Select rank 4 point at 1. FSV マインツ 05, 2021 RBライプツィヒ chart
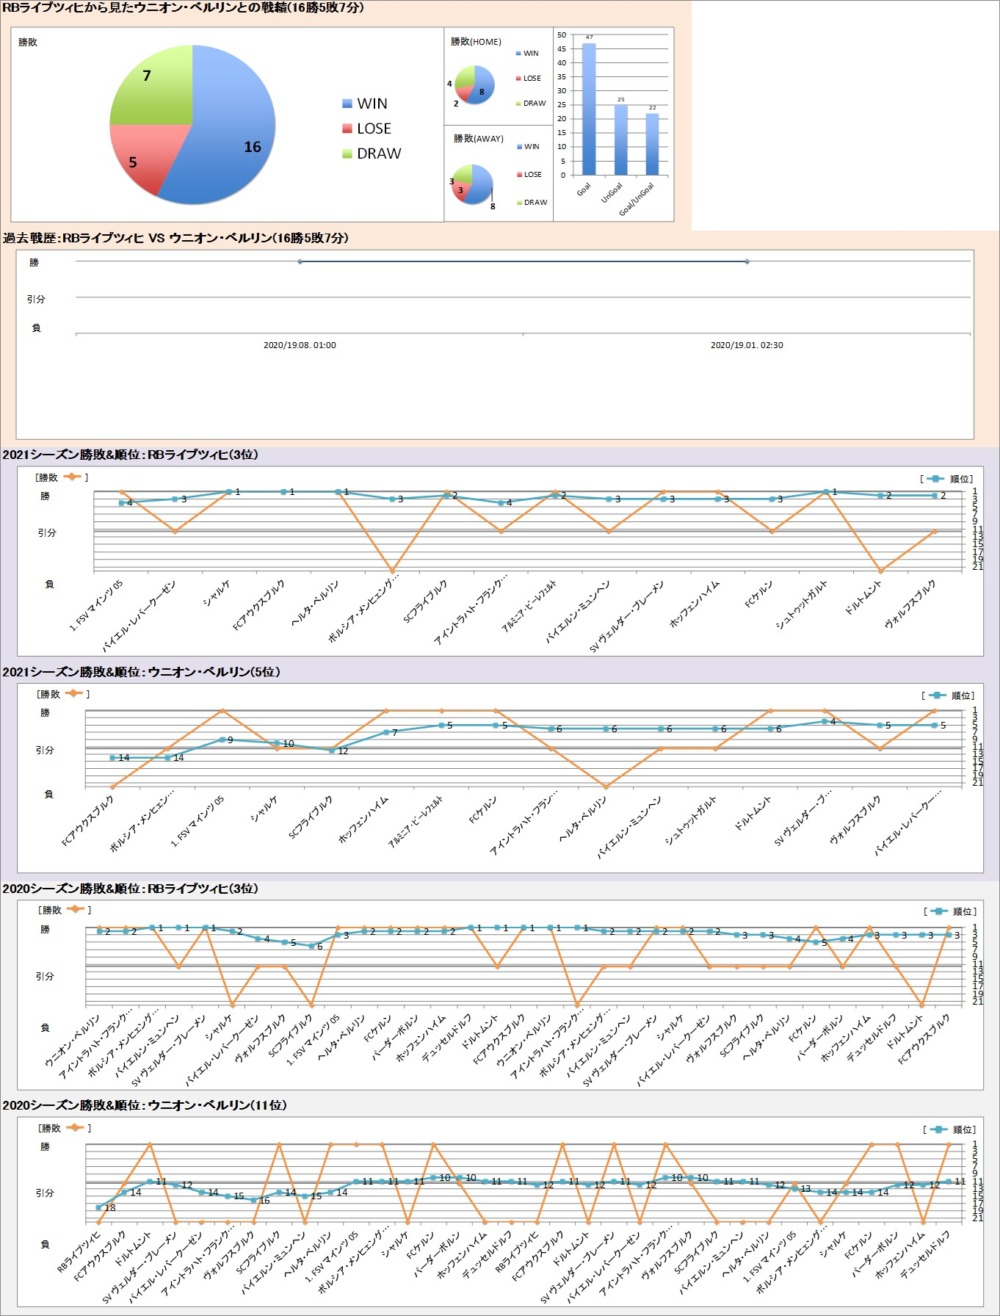1000x1316 pixels. [x=121, y=502]
